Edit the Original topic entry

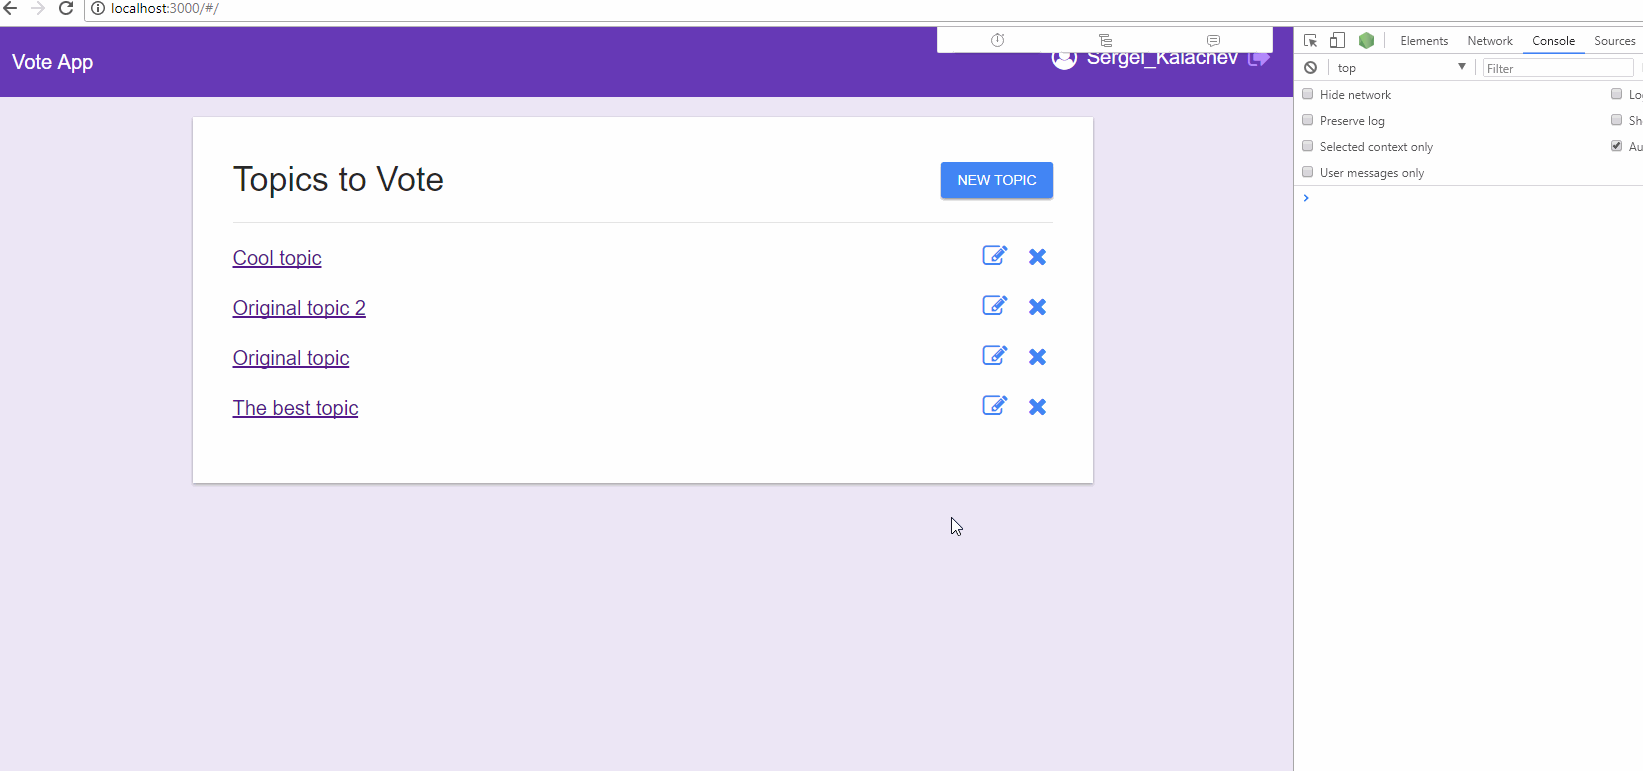coord(994,356)
